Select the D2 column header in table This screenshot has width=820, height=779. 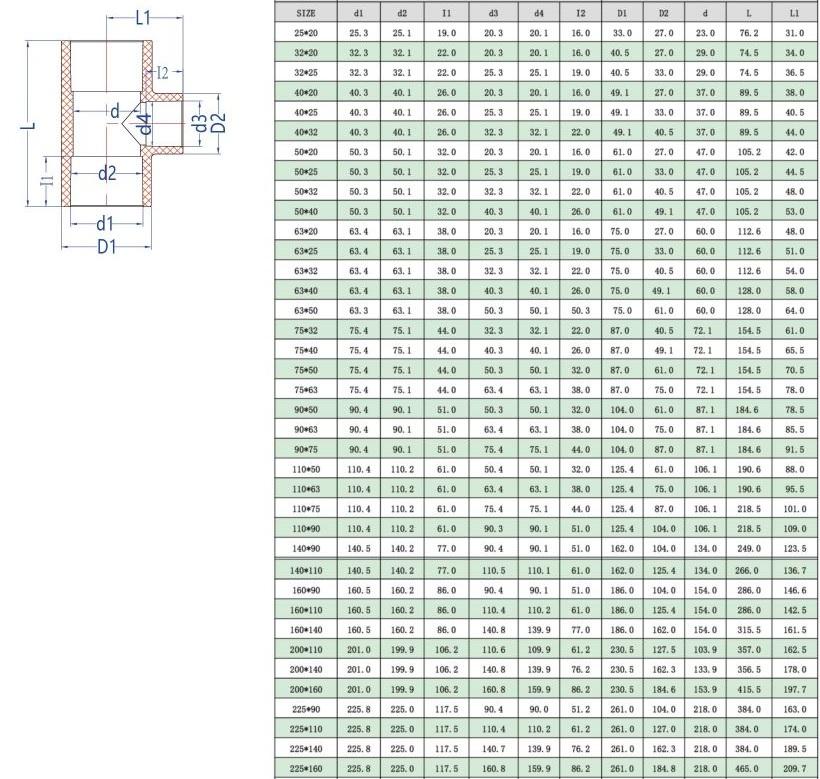(663, 13)
